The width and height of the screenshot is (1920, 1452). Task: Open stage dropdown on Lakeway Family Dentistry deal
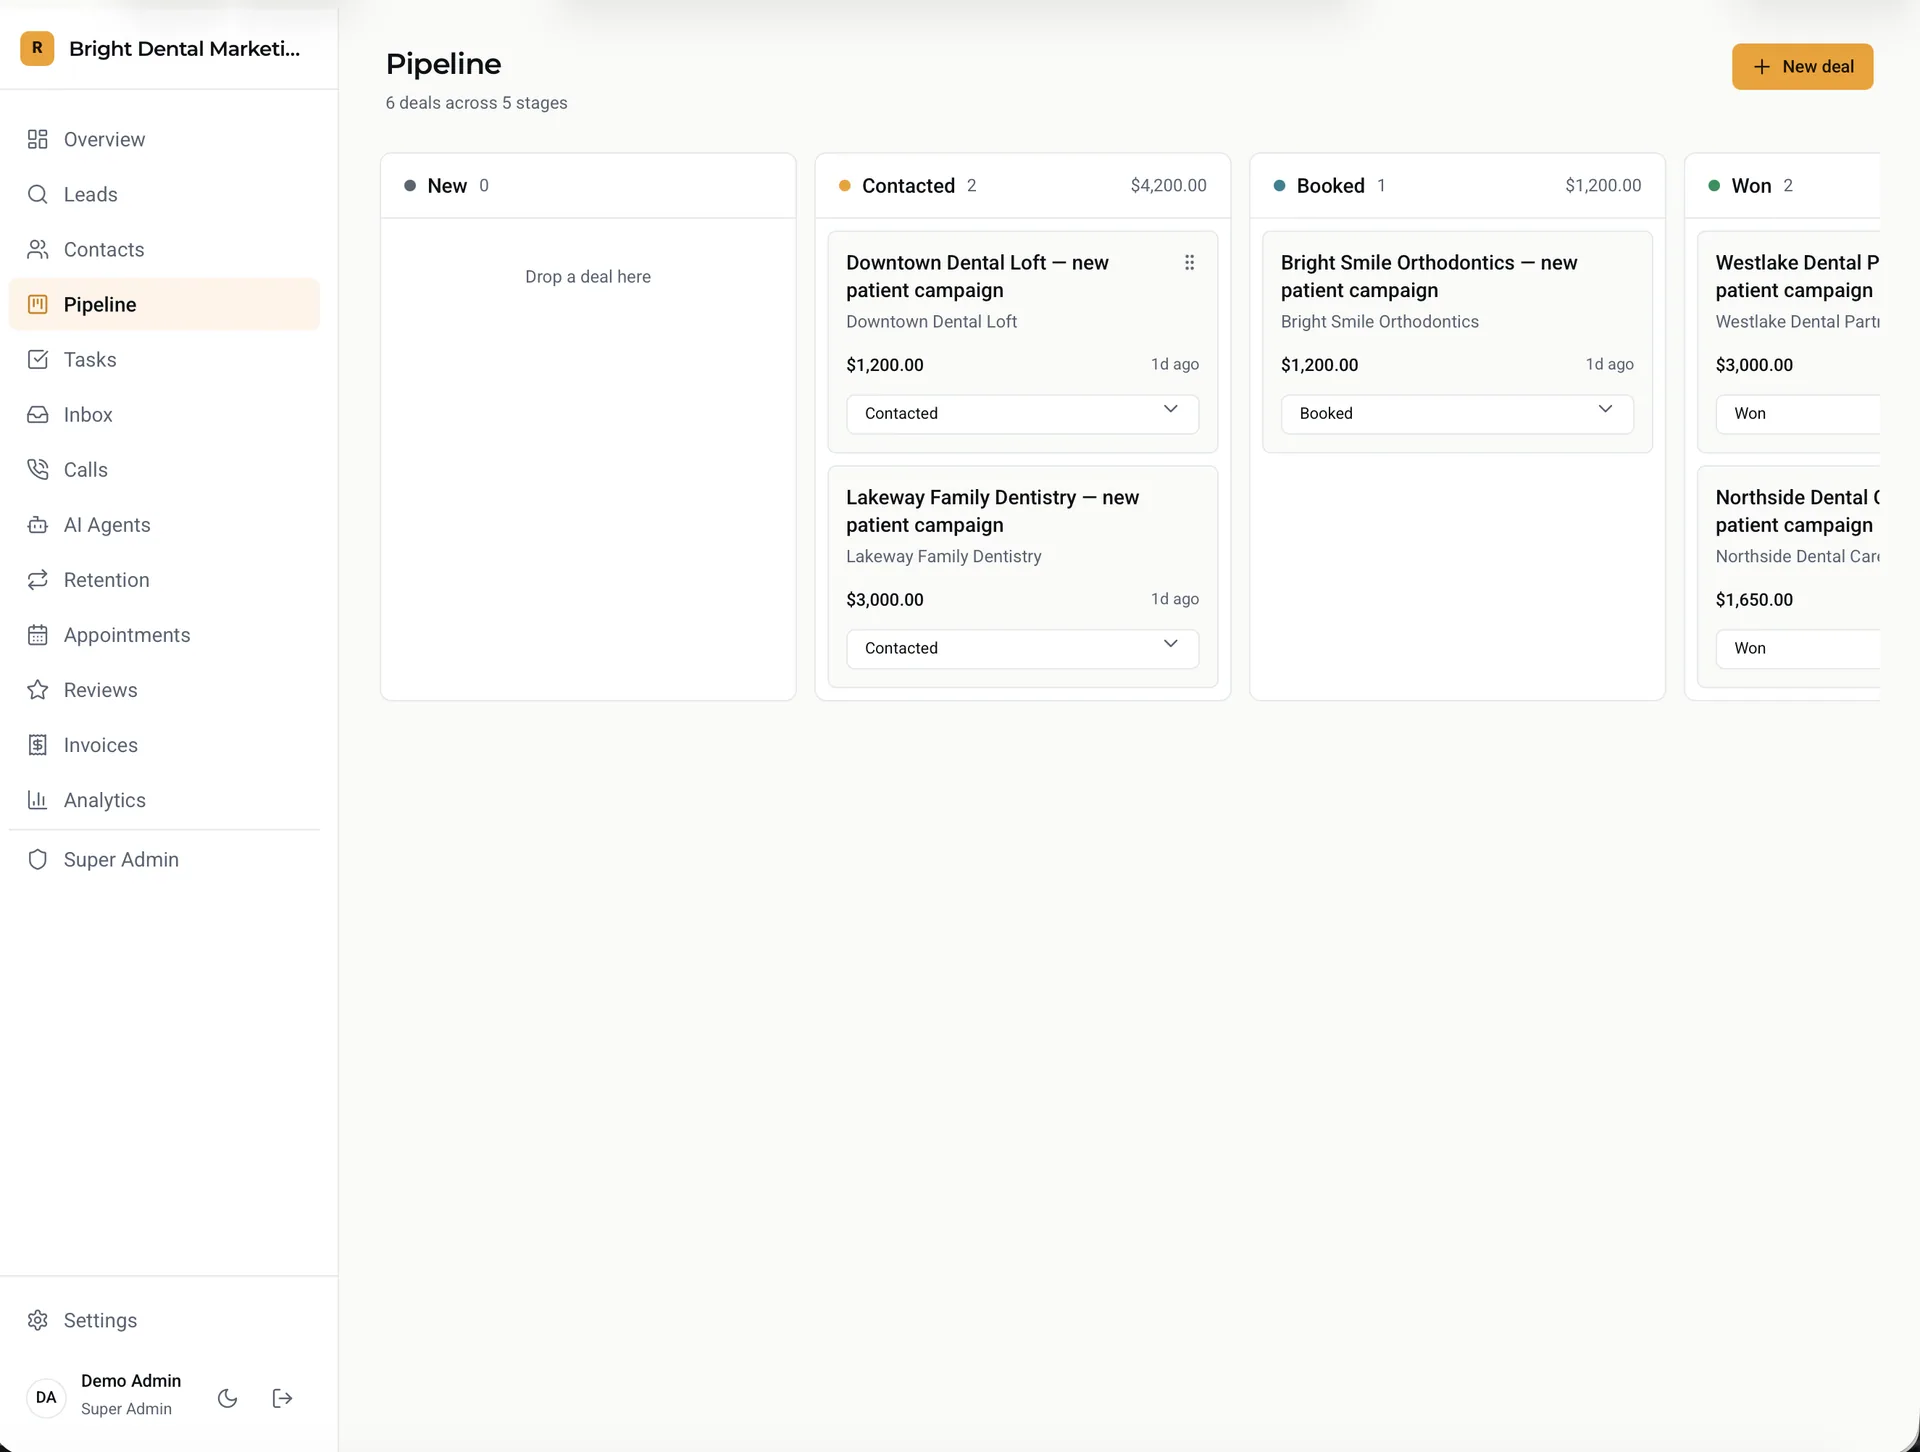click(1022, 648)
